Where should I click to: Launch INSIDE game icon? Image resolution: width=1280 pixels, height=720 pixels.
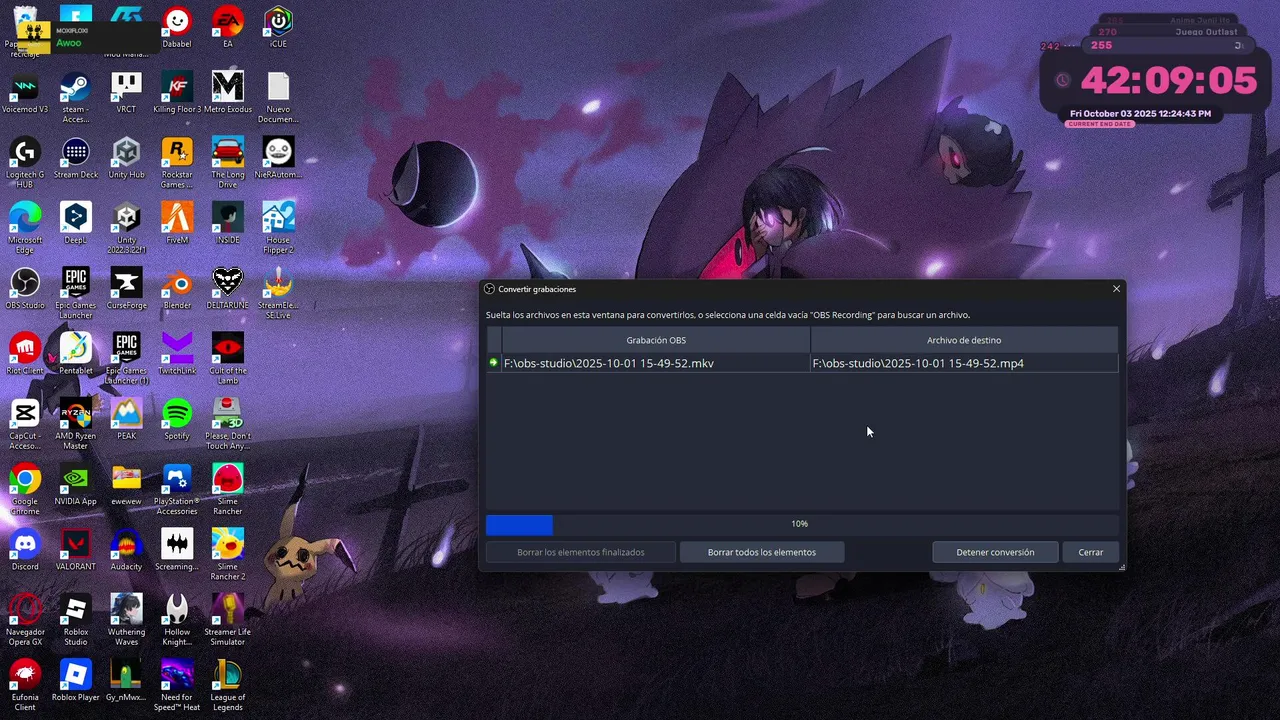pyautogui.click(x=228, y=223)
